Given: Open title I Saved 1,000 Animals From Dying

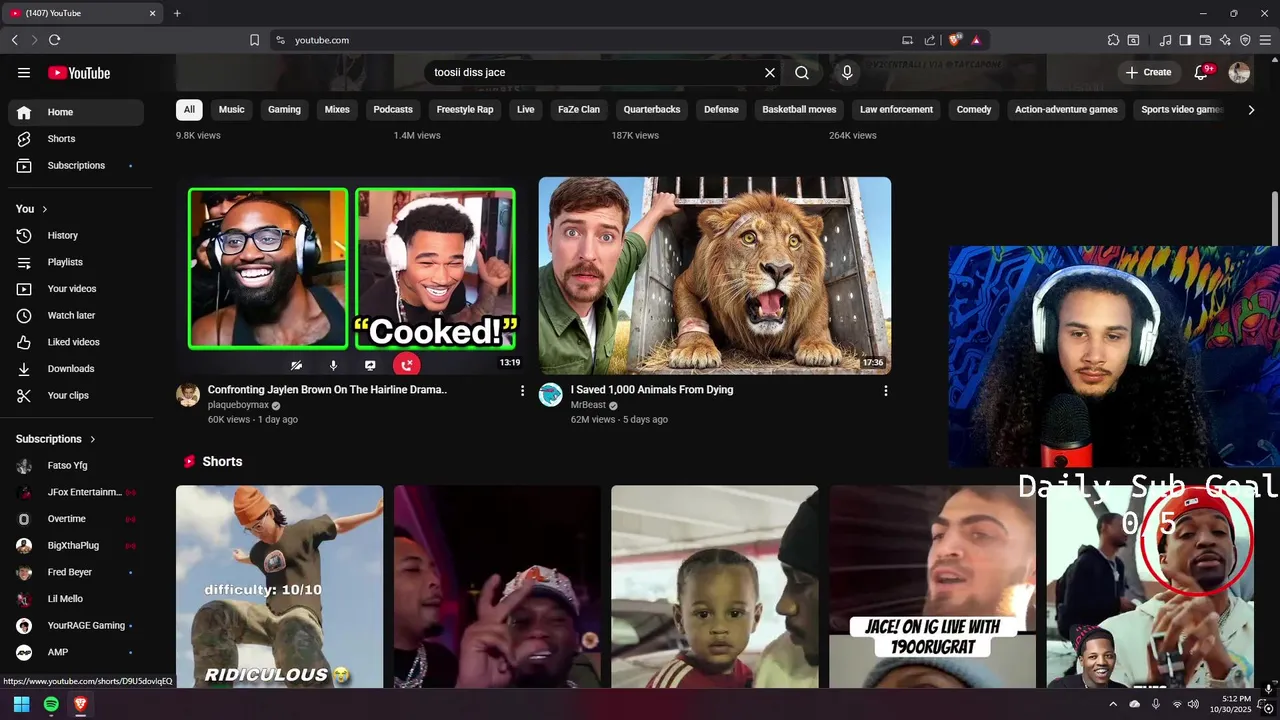Looking at the screenshot, I should pyautogui.click(x=652, y=390).
